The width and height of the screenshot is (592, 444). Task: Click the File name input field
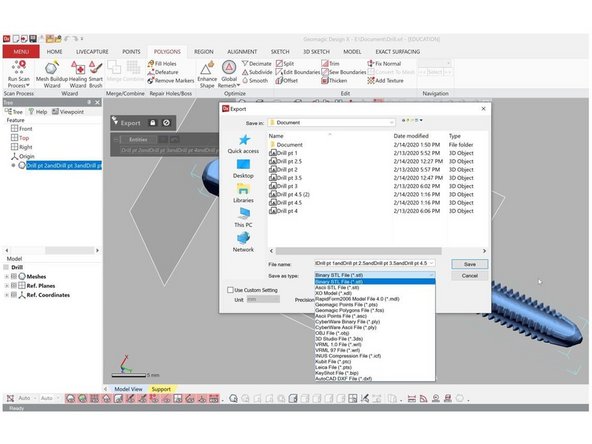pos(371,263)
